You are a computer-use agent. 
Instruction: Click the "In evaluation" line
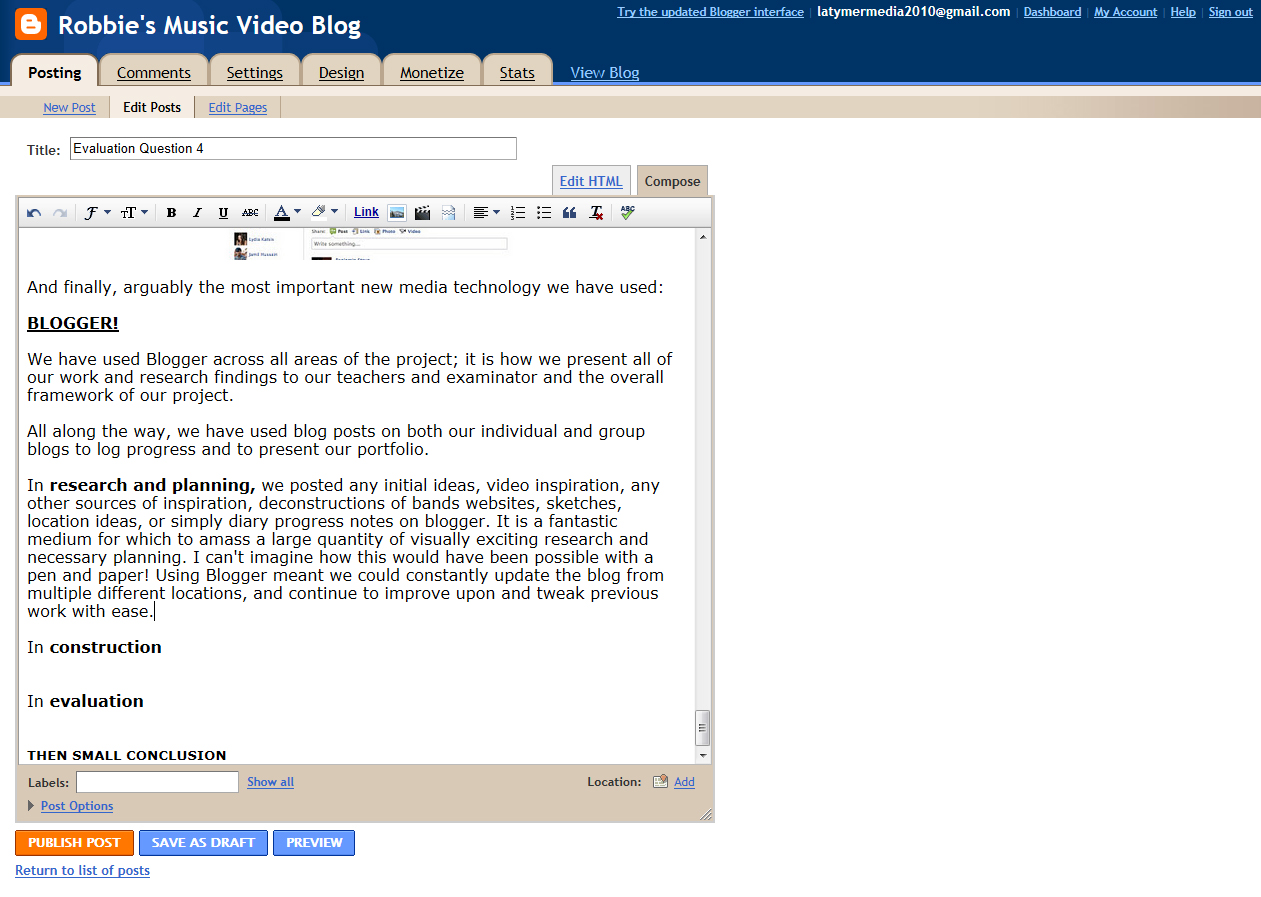85,701
